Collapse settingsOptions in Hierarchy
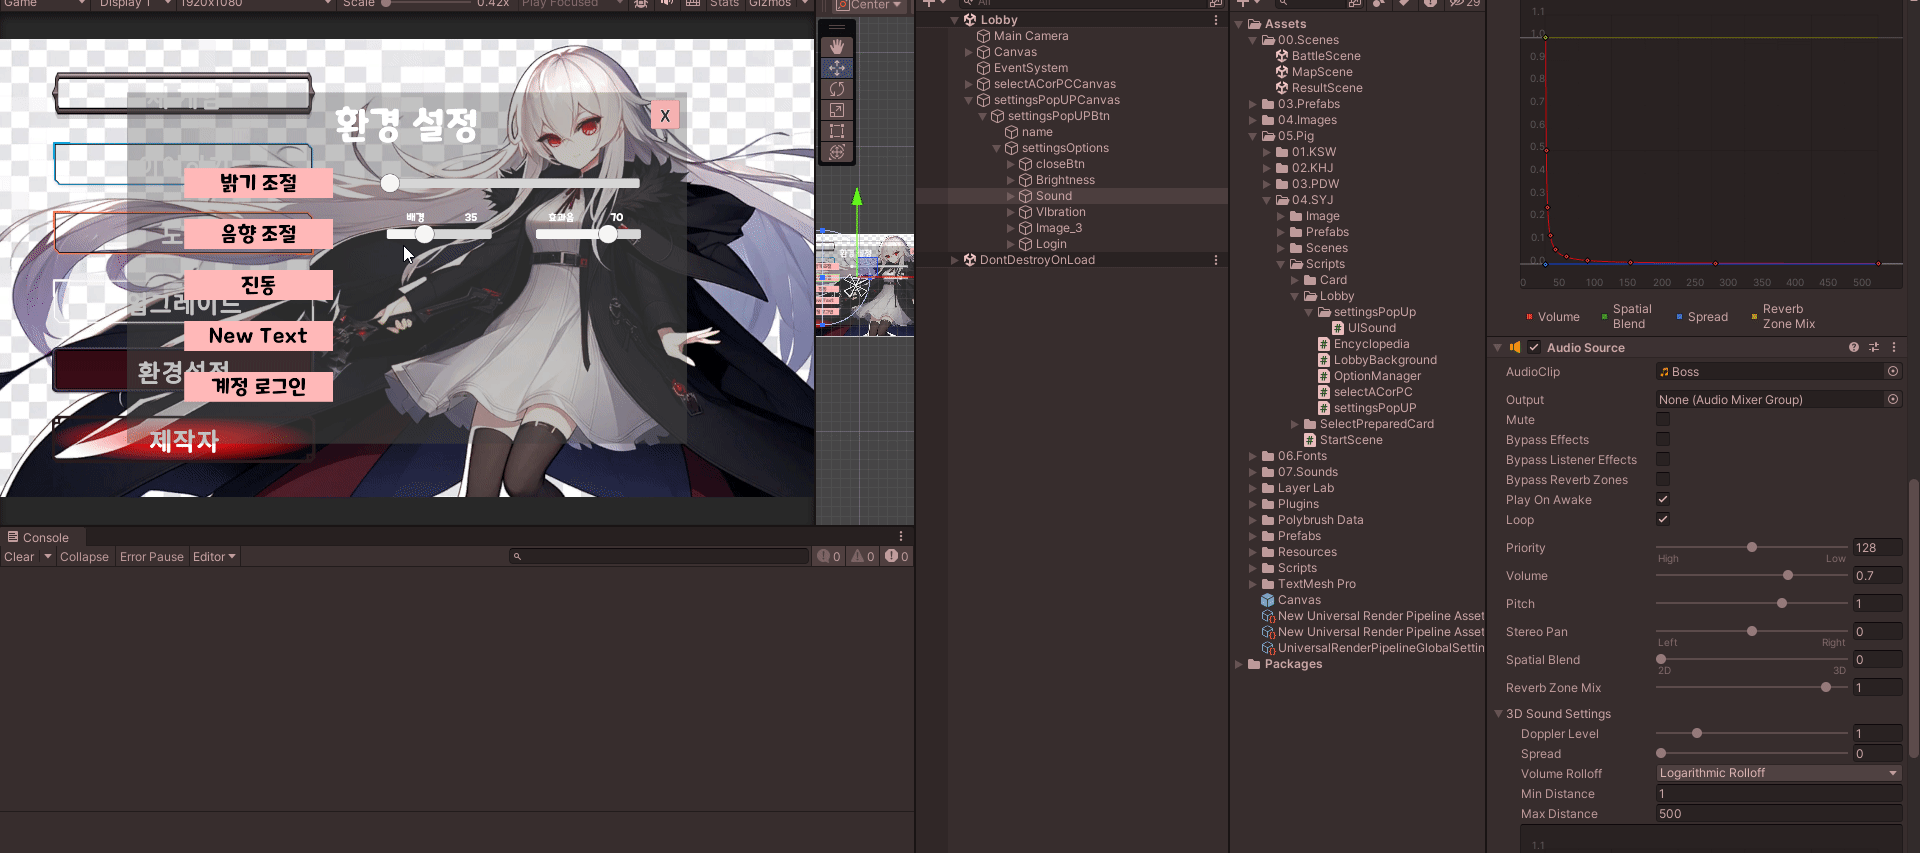 pyautogui.click(x=996, y=148)
